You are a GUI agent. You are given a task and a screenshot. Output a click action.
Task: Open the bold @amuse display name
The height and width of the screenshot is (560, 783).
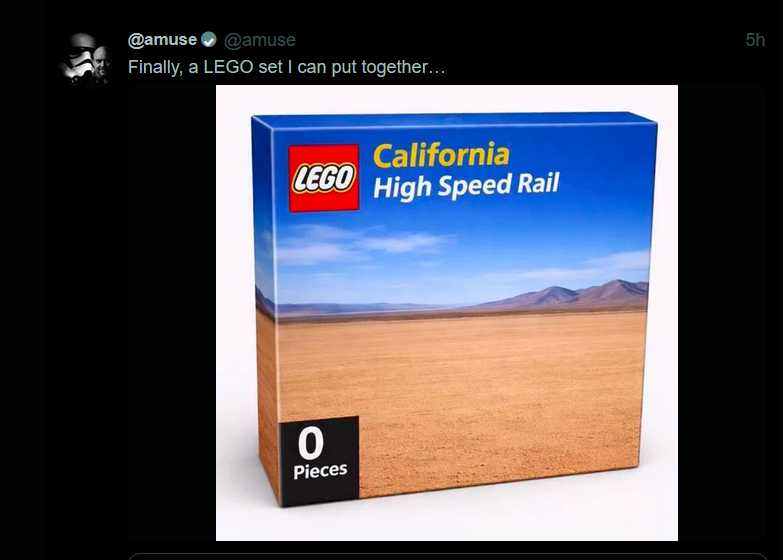[162, 40]
